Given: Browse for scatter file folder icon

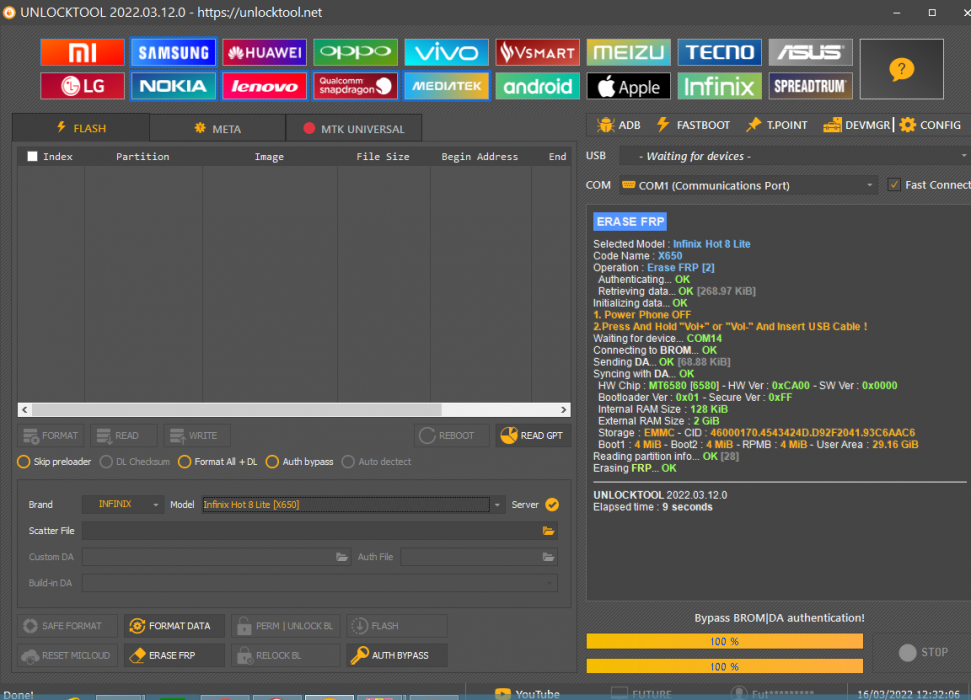Looking at the screenshot, I should 548,531.
